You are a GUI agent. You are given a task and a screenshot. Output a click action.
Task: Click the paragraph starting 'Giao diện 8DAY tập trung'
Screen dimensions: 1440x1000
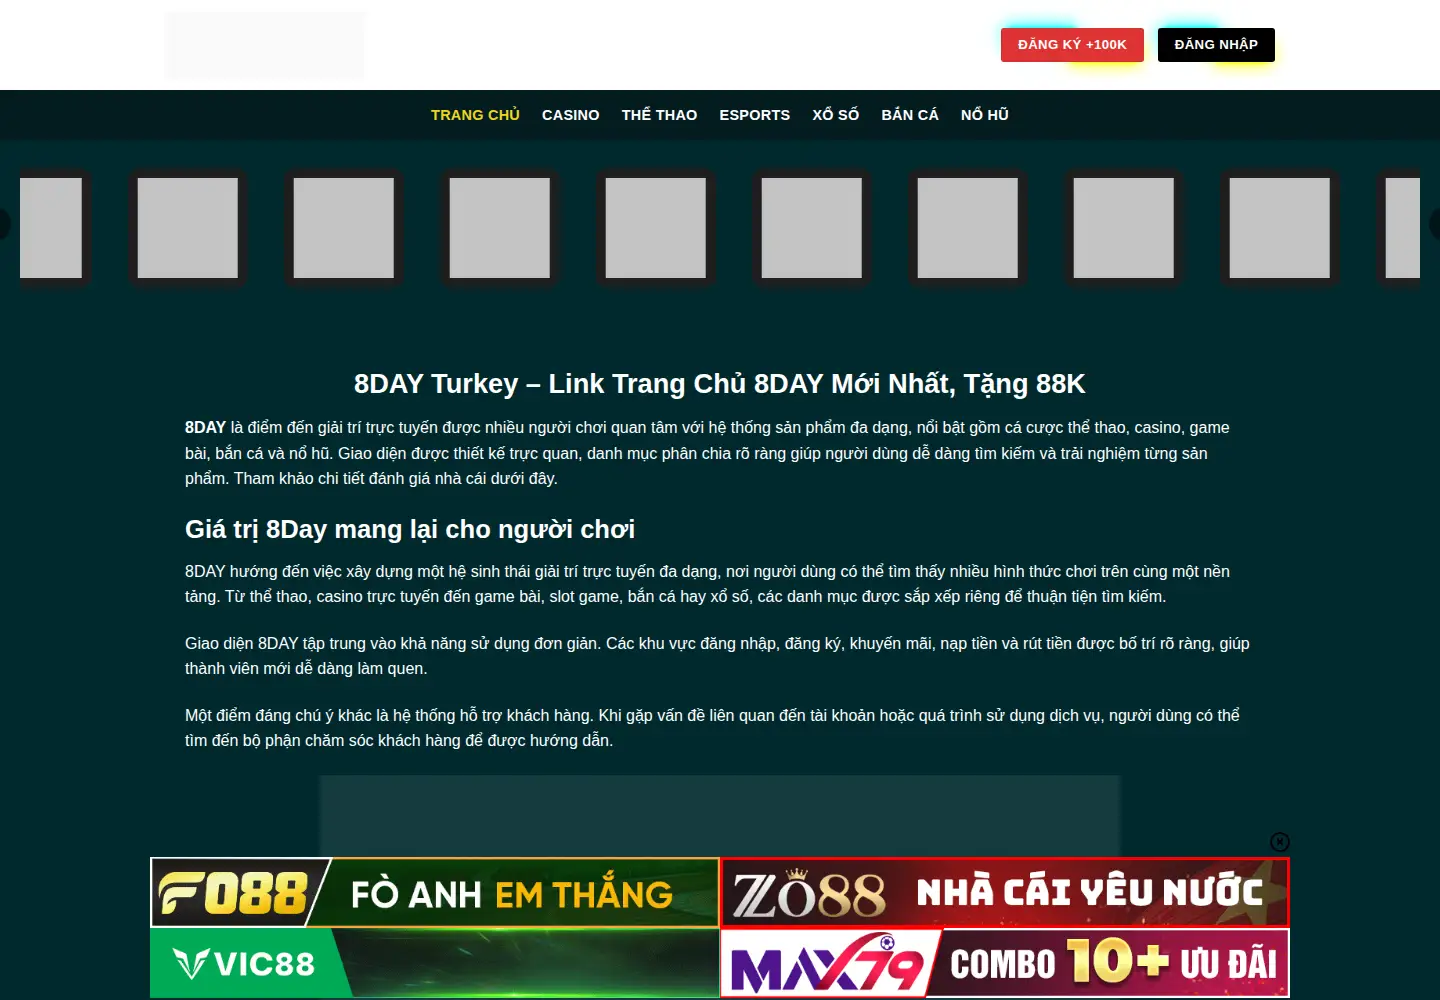[x=718, y=656]
